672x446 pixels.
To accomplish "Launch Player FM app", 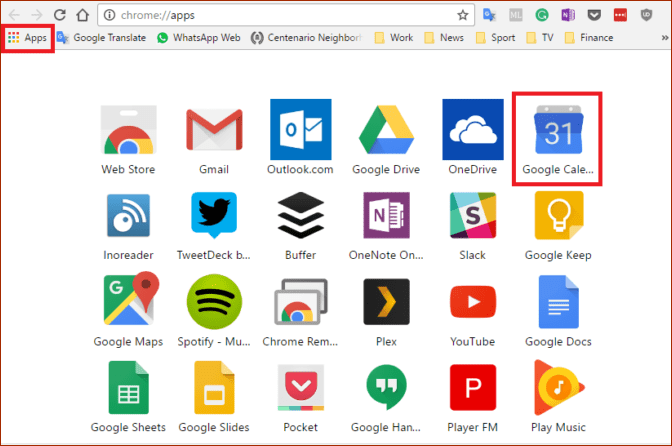I will pos(473,398).
